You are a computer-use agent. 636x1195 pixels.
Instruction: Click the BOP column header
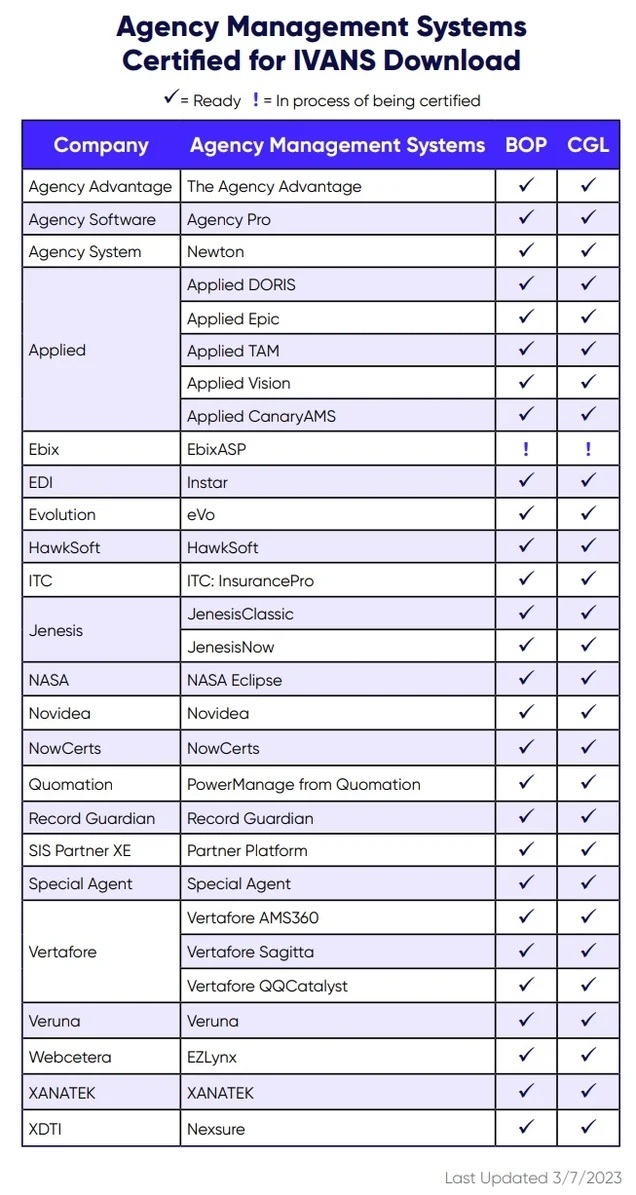click(526, 145)
